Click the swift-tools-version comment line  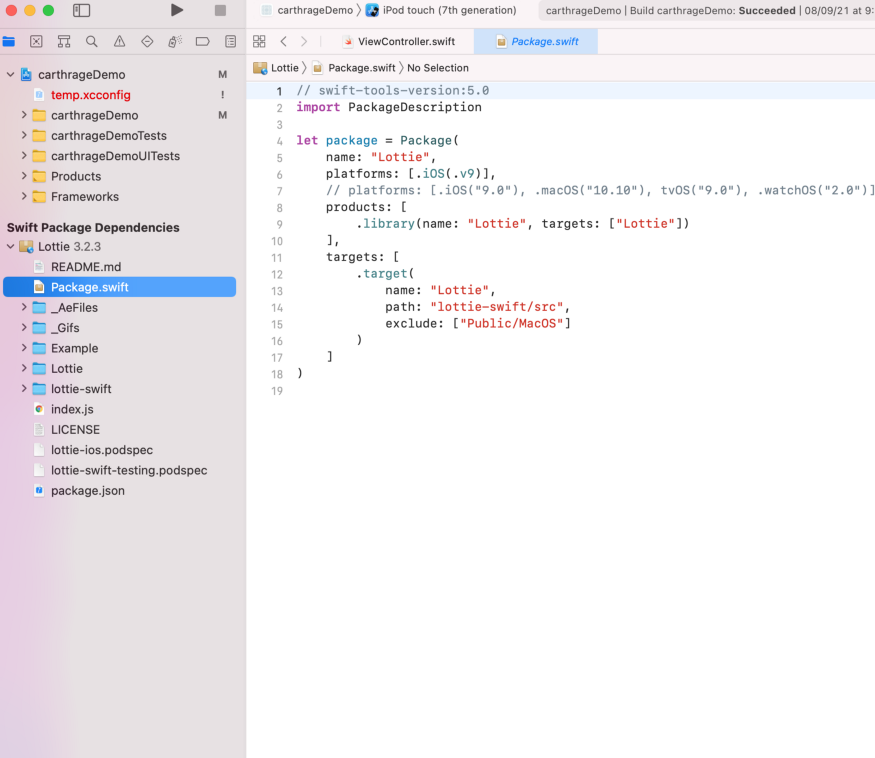393,90
